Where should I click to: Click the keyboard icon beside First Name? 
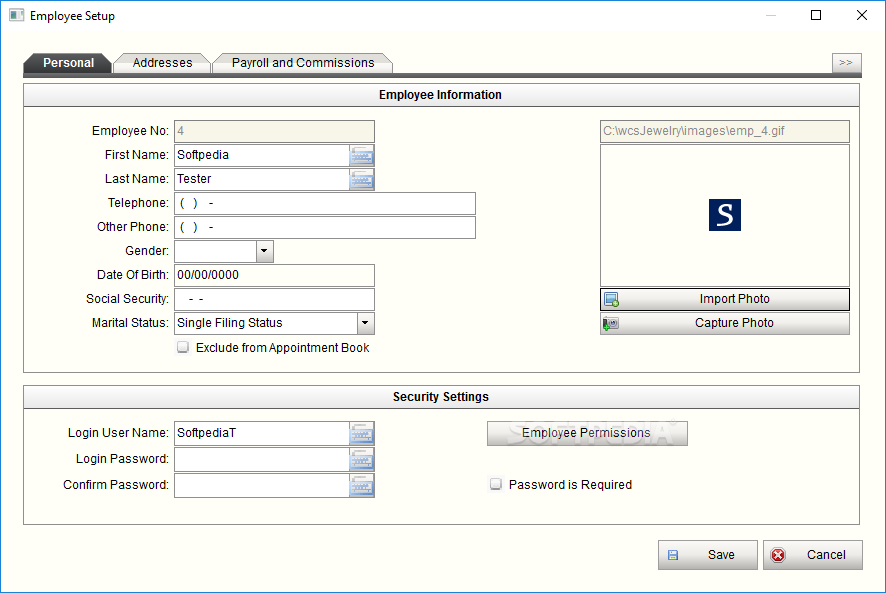point(361,155)
